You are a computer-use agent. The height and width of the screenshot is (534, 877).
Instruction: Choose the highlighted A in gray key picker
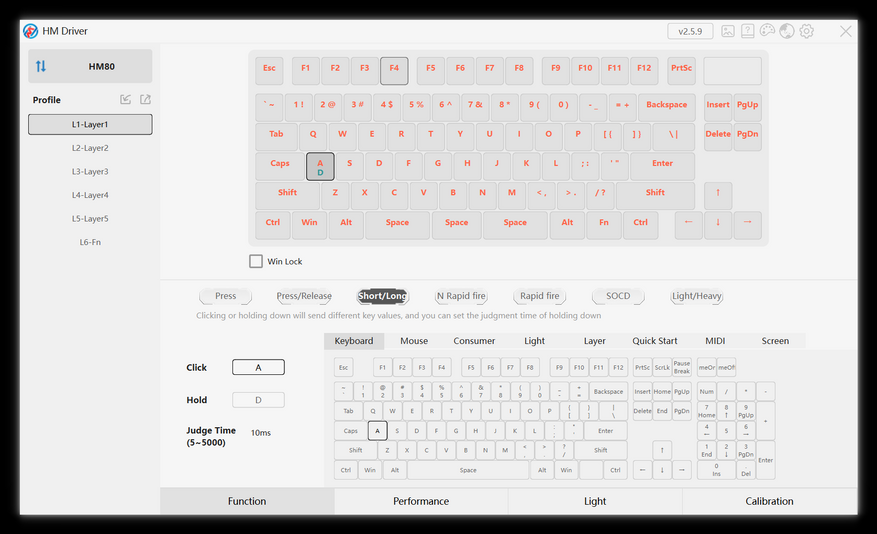378,431
